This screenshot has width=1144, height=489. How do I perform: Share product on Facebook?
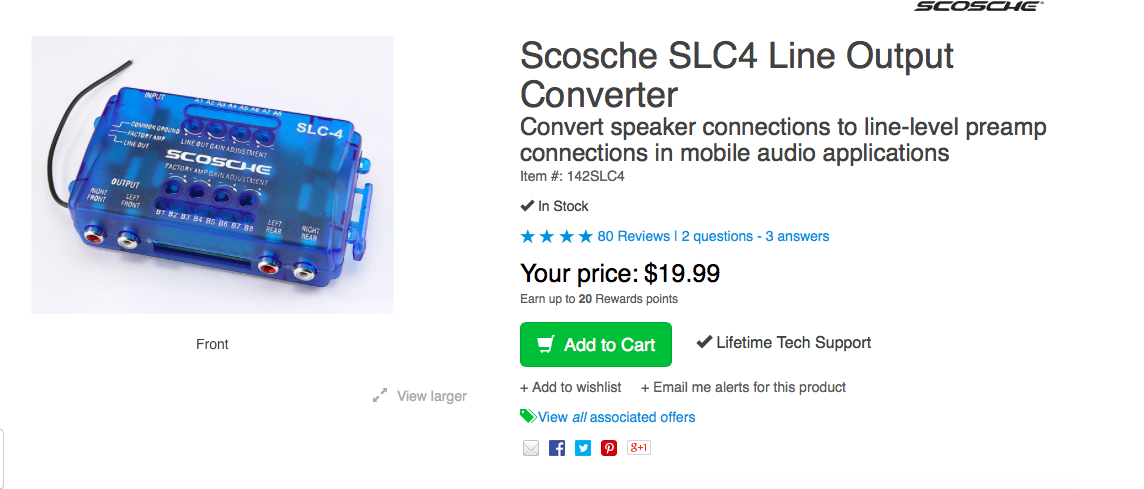pyautogui.click(x=557, y=448)
